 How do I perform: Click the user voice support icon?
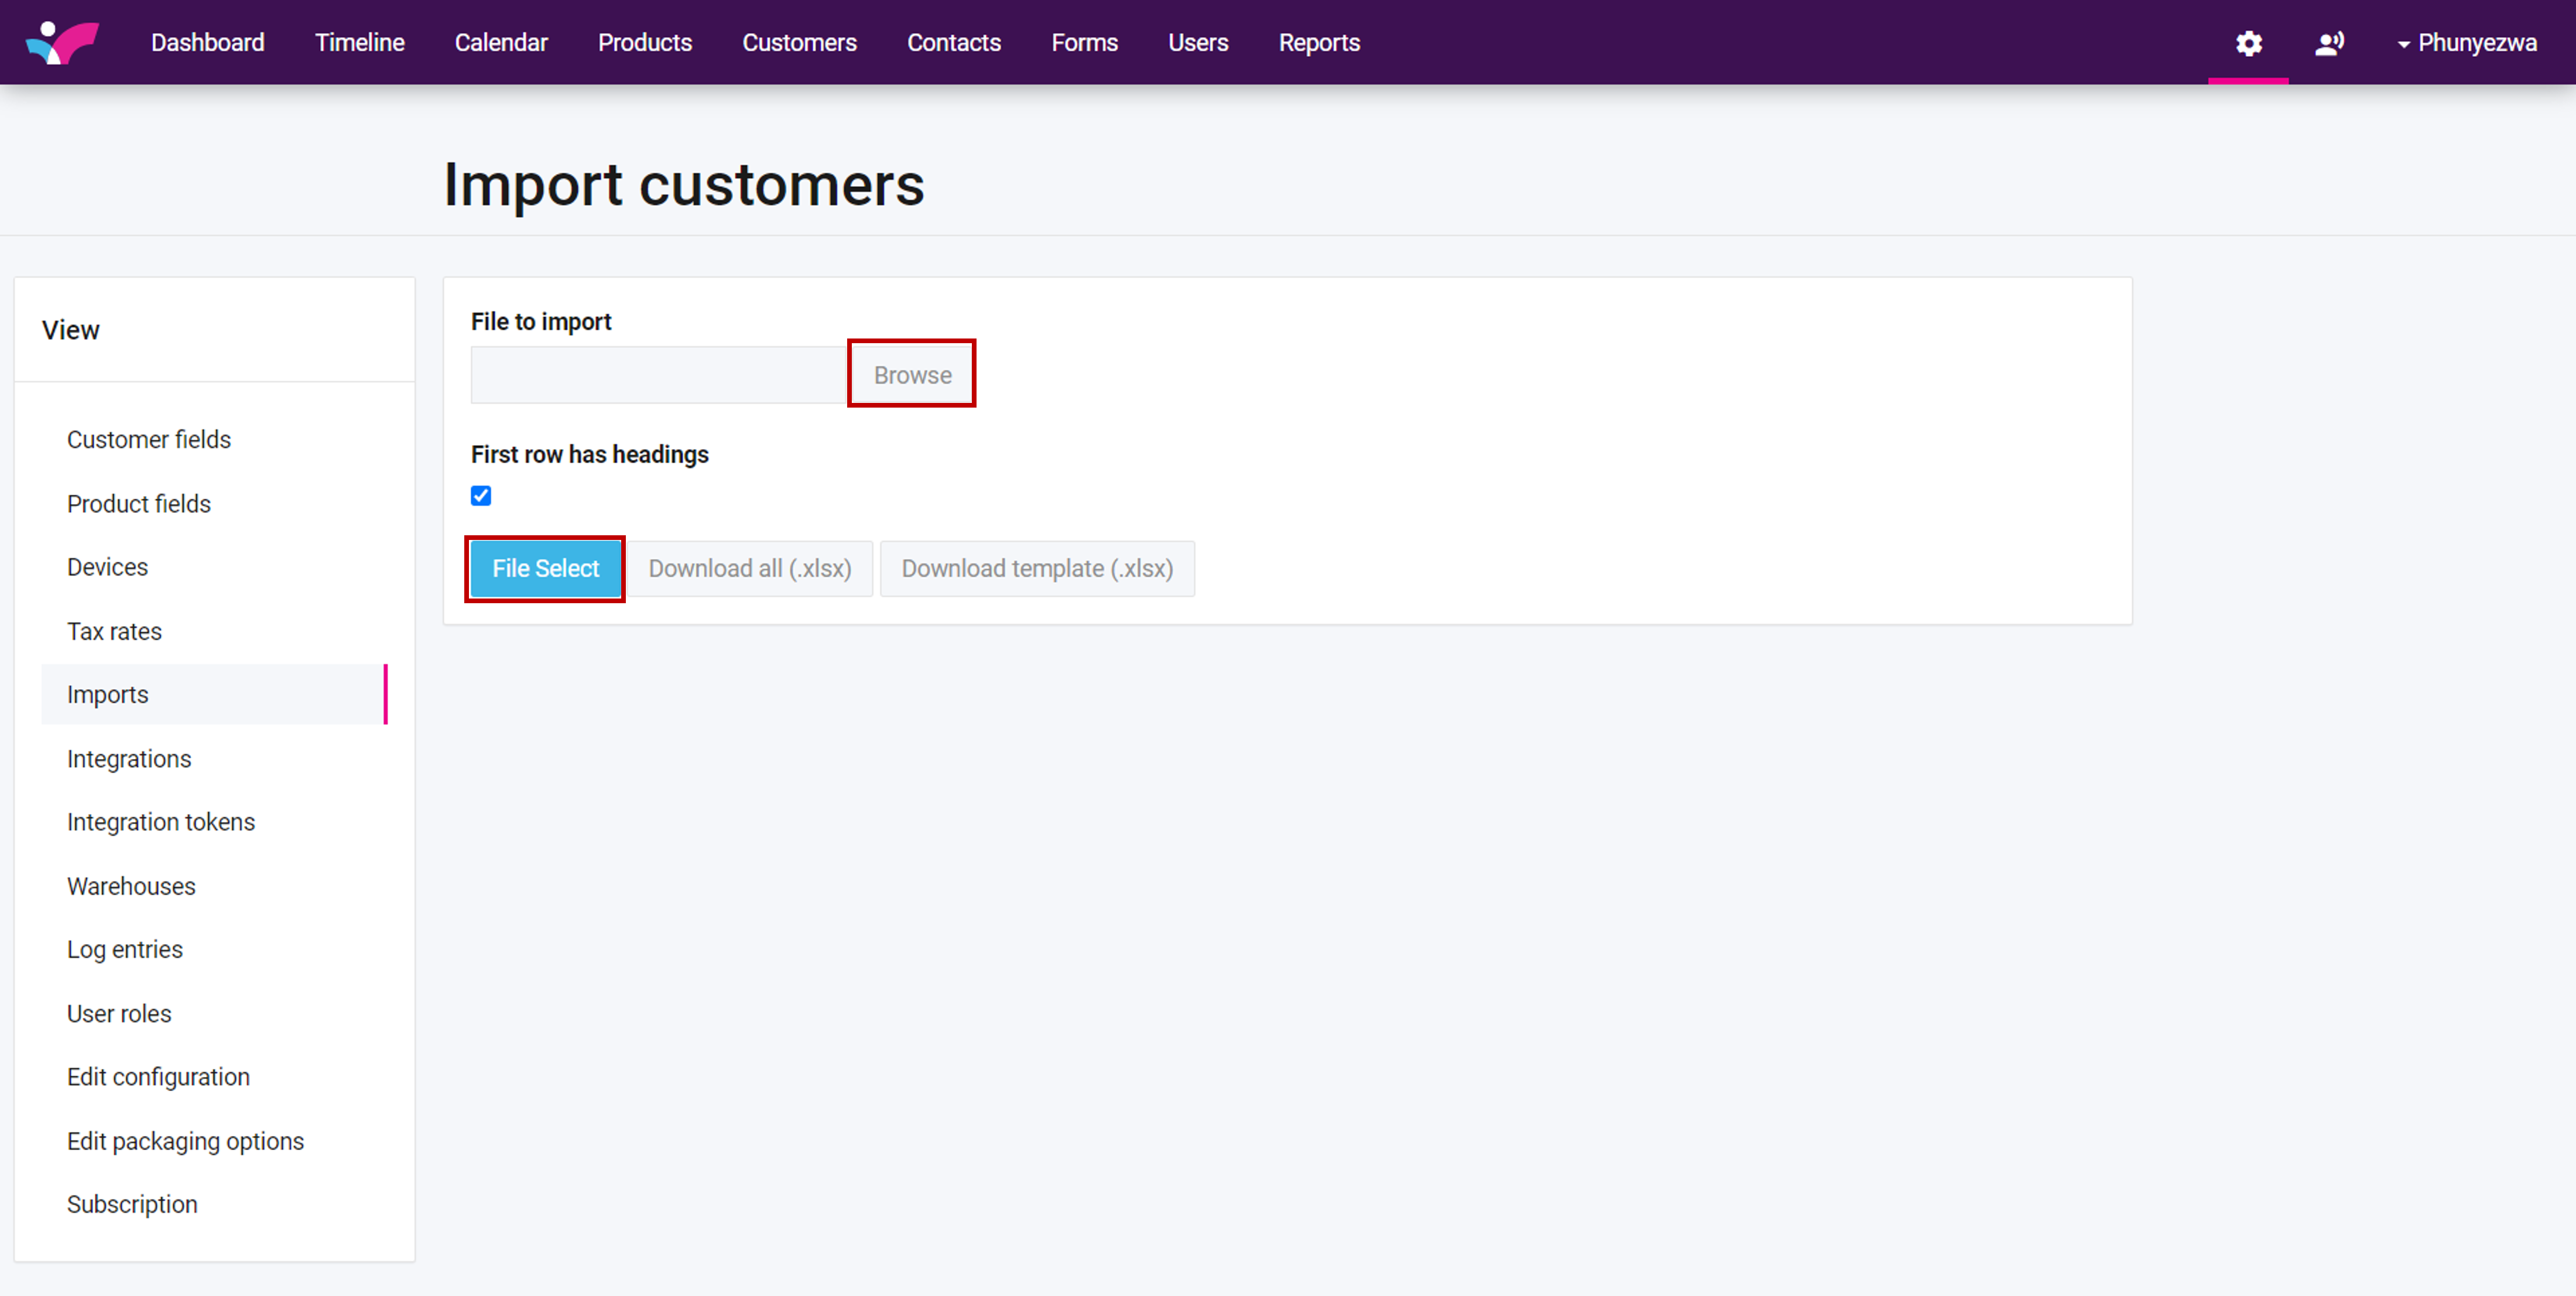pos(2329,43)
